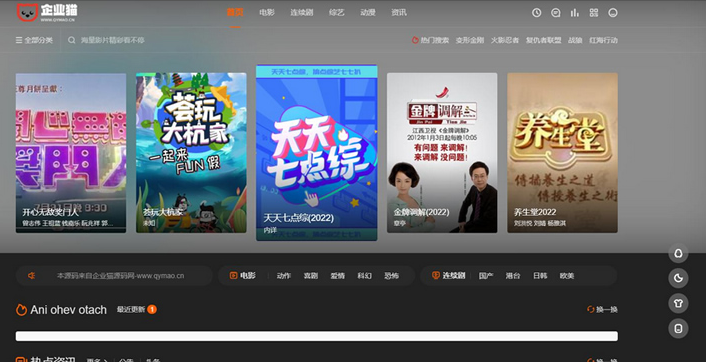Toggle night mode with the moon icon
The height and width of the screenshot is (362, 706).
678,278
